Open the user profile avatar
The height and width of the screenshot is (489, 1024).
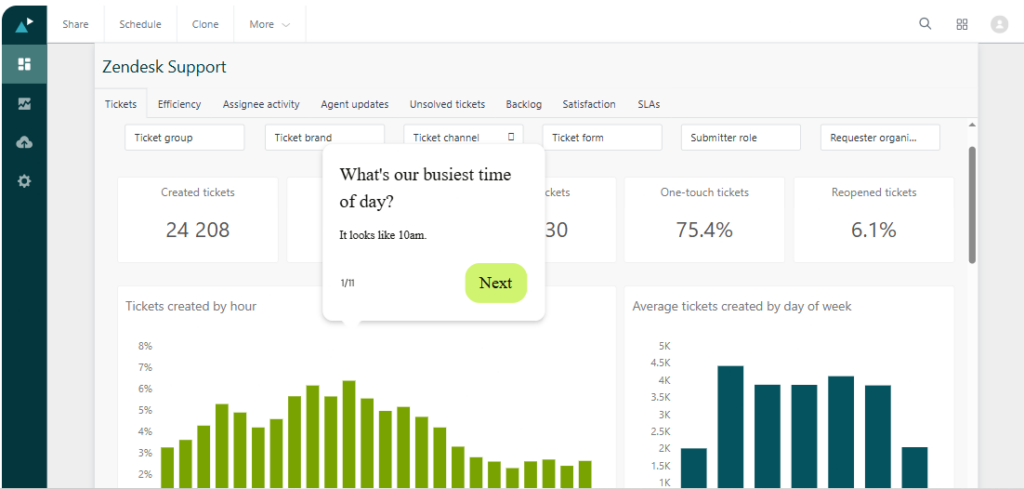tap(999, 24)
